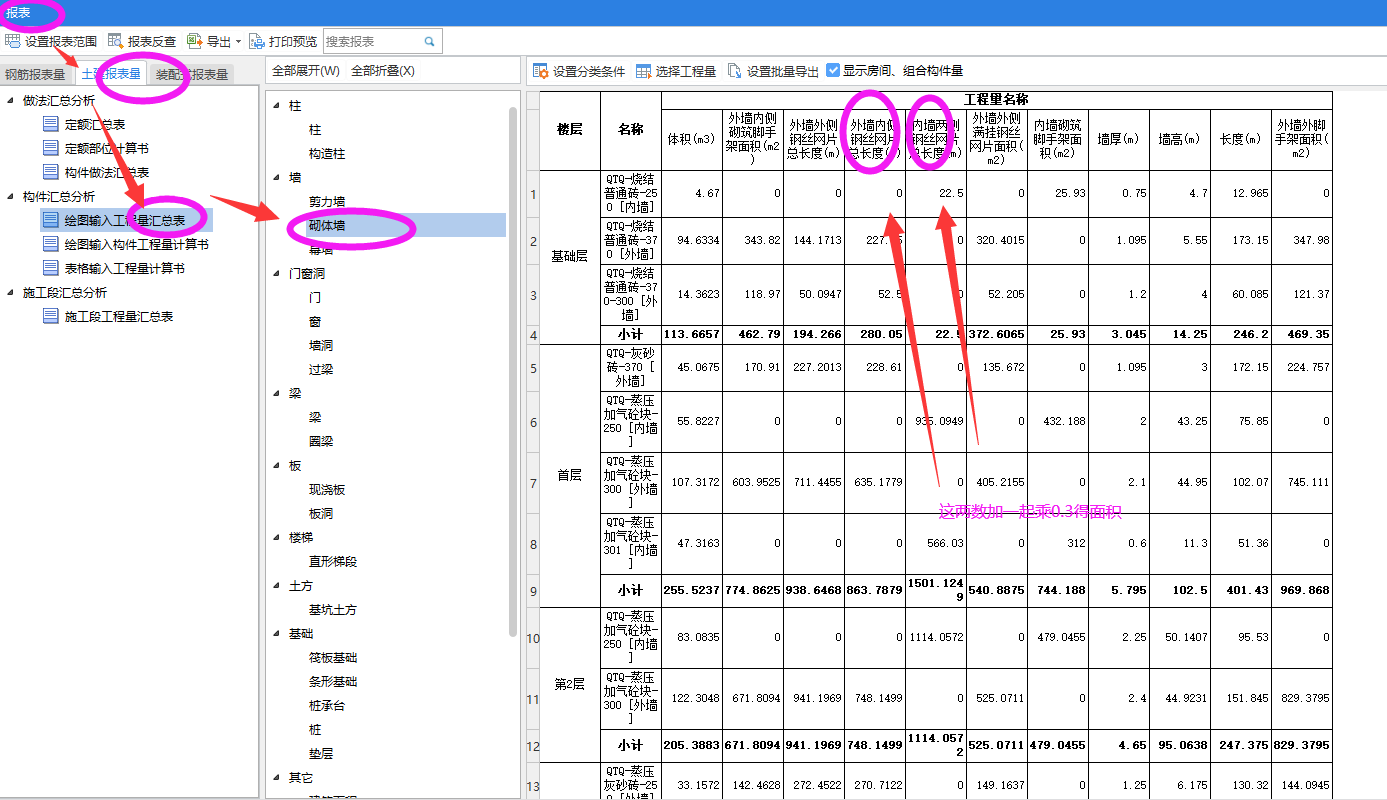
Task: Select 构造柱 in the component list
Action: pyautogui.click(x=327, y=154)
